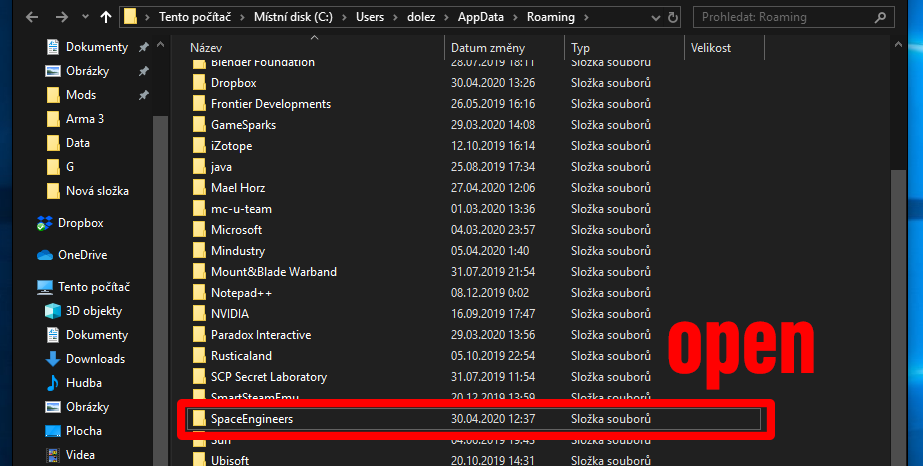Image resolution: width=923 pixels, height=466 pixels.
Task: Open pinned Dokumenty in quick access
Action: click(97, 46)
